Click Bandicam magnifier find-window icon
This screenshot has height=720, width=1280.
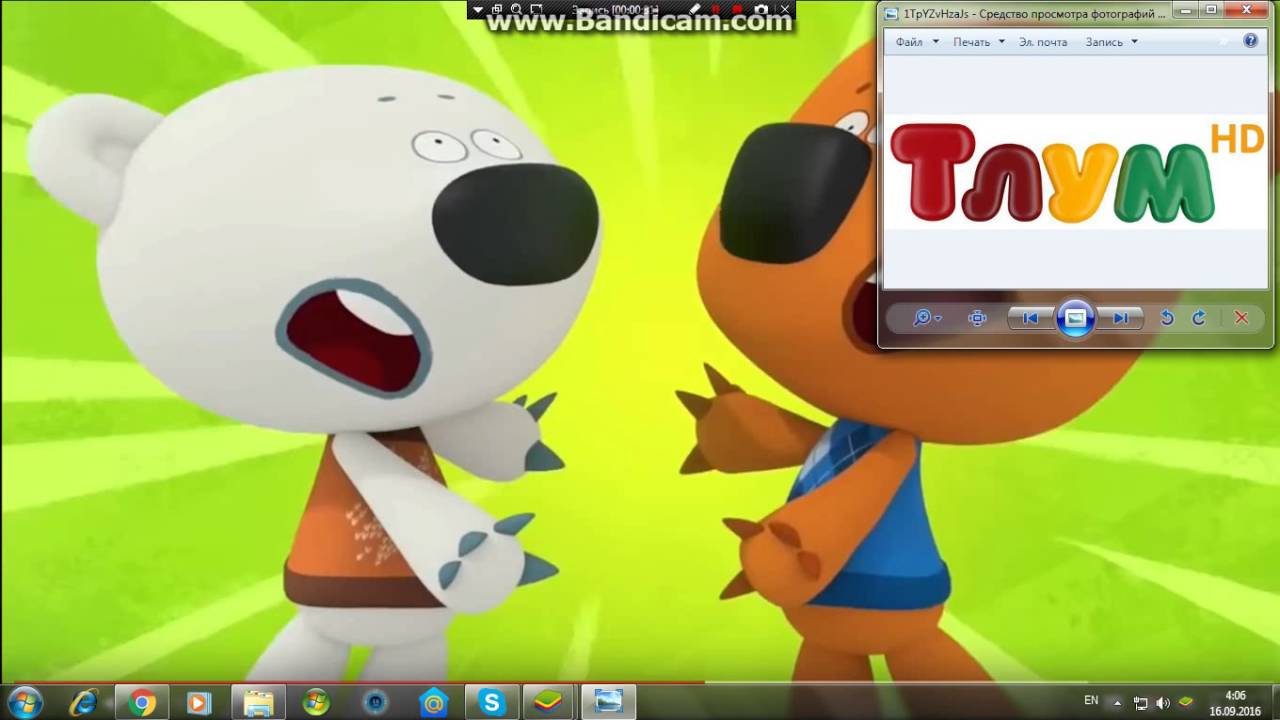pyautogui.click(x=517, y=10)
